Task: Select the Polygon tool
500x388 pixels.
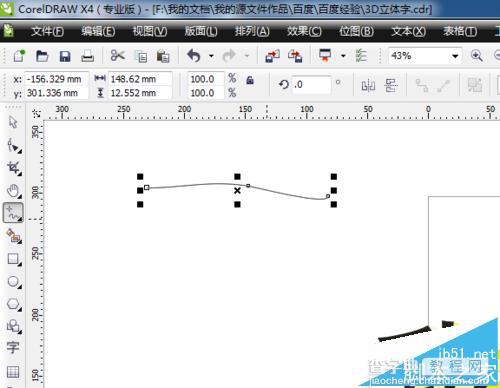Action: [14, 304]
